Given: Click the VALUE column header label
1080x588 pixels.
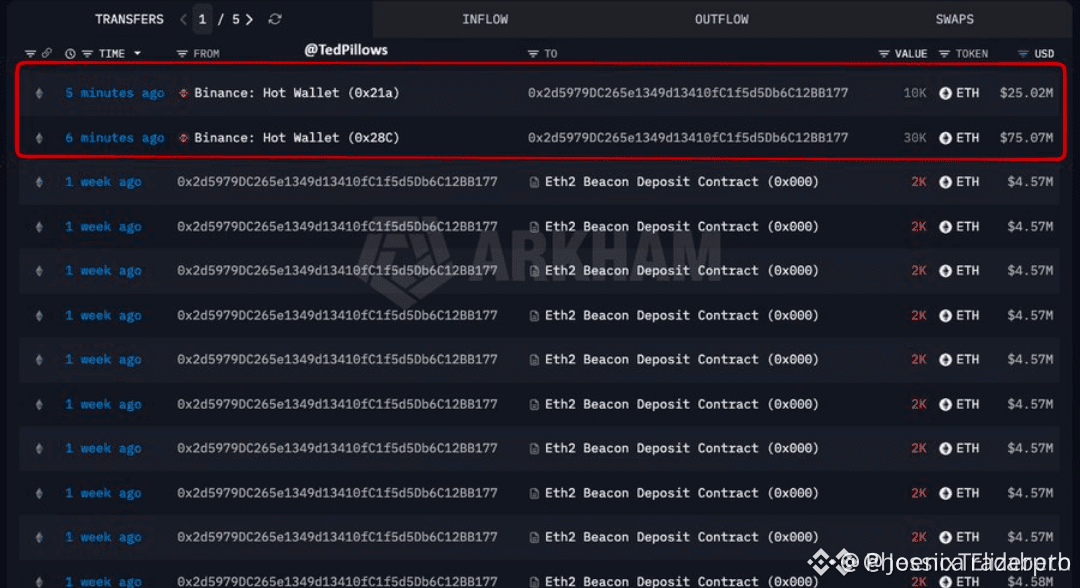Looking at the screenshot, I should (911, 53).
